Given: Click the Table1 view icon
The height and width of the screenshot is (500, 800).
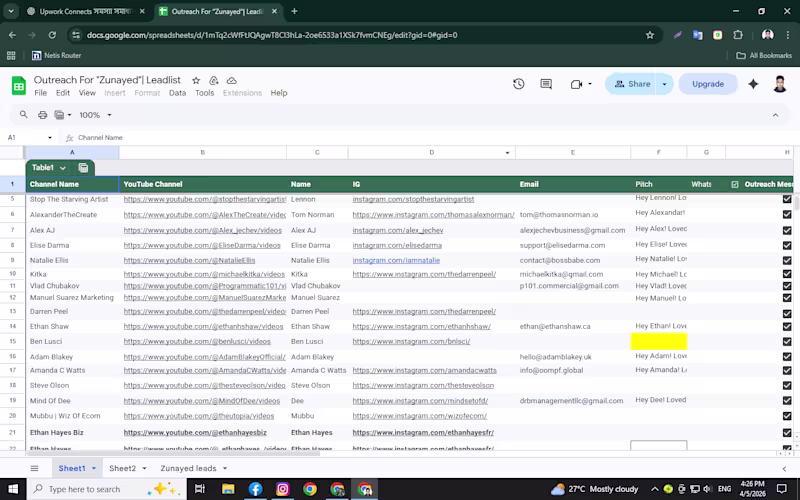Looking at the screenshot, I should click(83, 168).
